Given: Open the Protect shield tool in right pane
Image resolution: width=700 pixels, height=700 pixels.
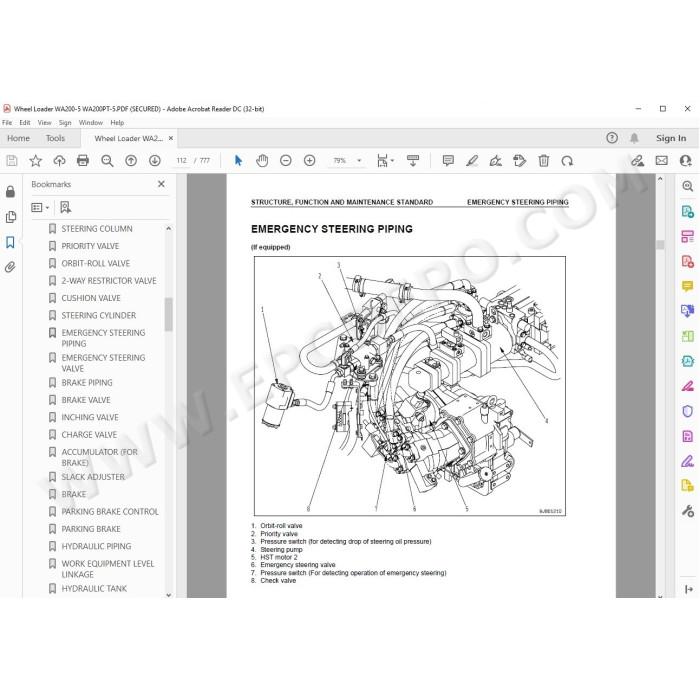Looking at the screenshot, I should (688, 411).
